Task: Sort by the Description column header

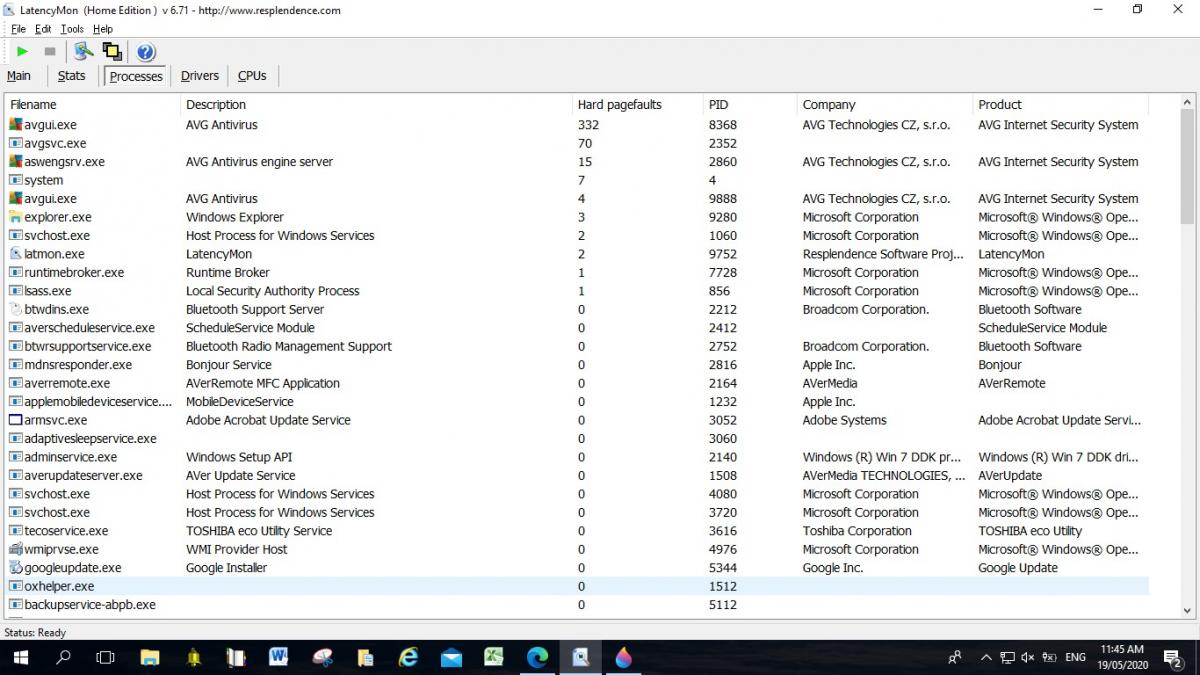Action: tap(377, 104)
